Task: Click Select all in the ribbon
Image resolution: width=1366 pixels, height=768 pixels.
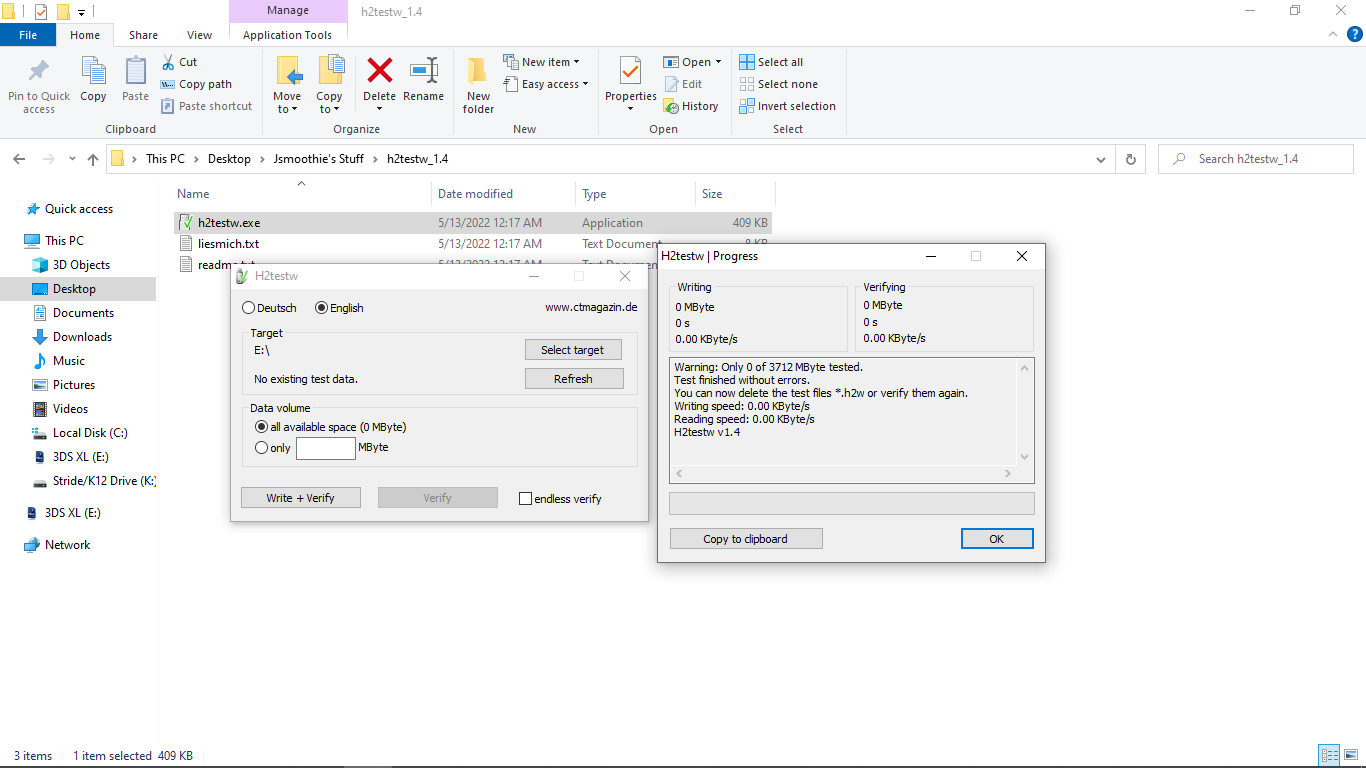Action: click(x=771, y=62)
